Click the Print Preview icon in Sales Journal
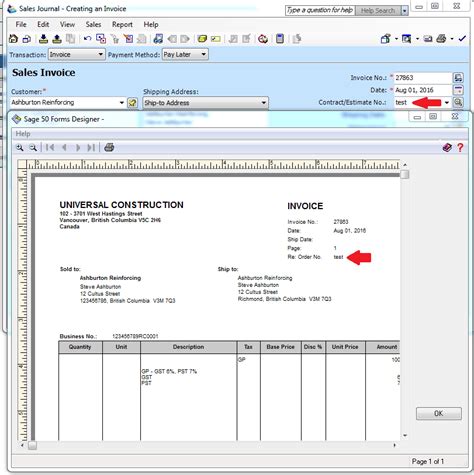This screenshot has height=475, width=474. 406,39
